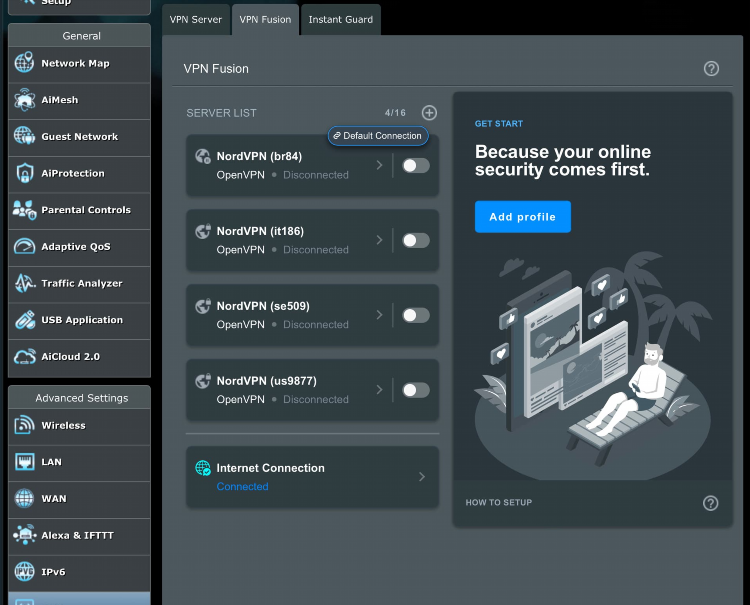Image resolution: width=750 pixels, height=605 pixels.
Task: Click the Add profile button
Action: 522,217
